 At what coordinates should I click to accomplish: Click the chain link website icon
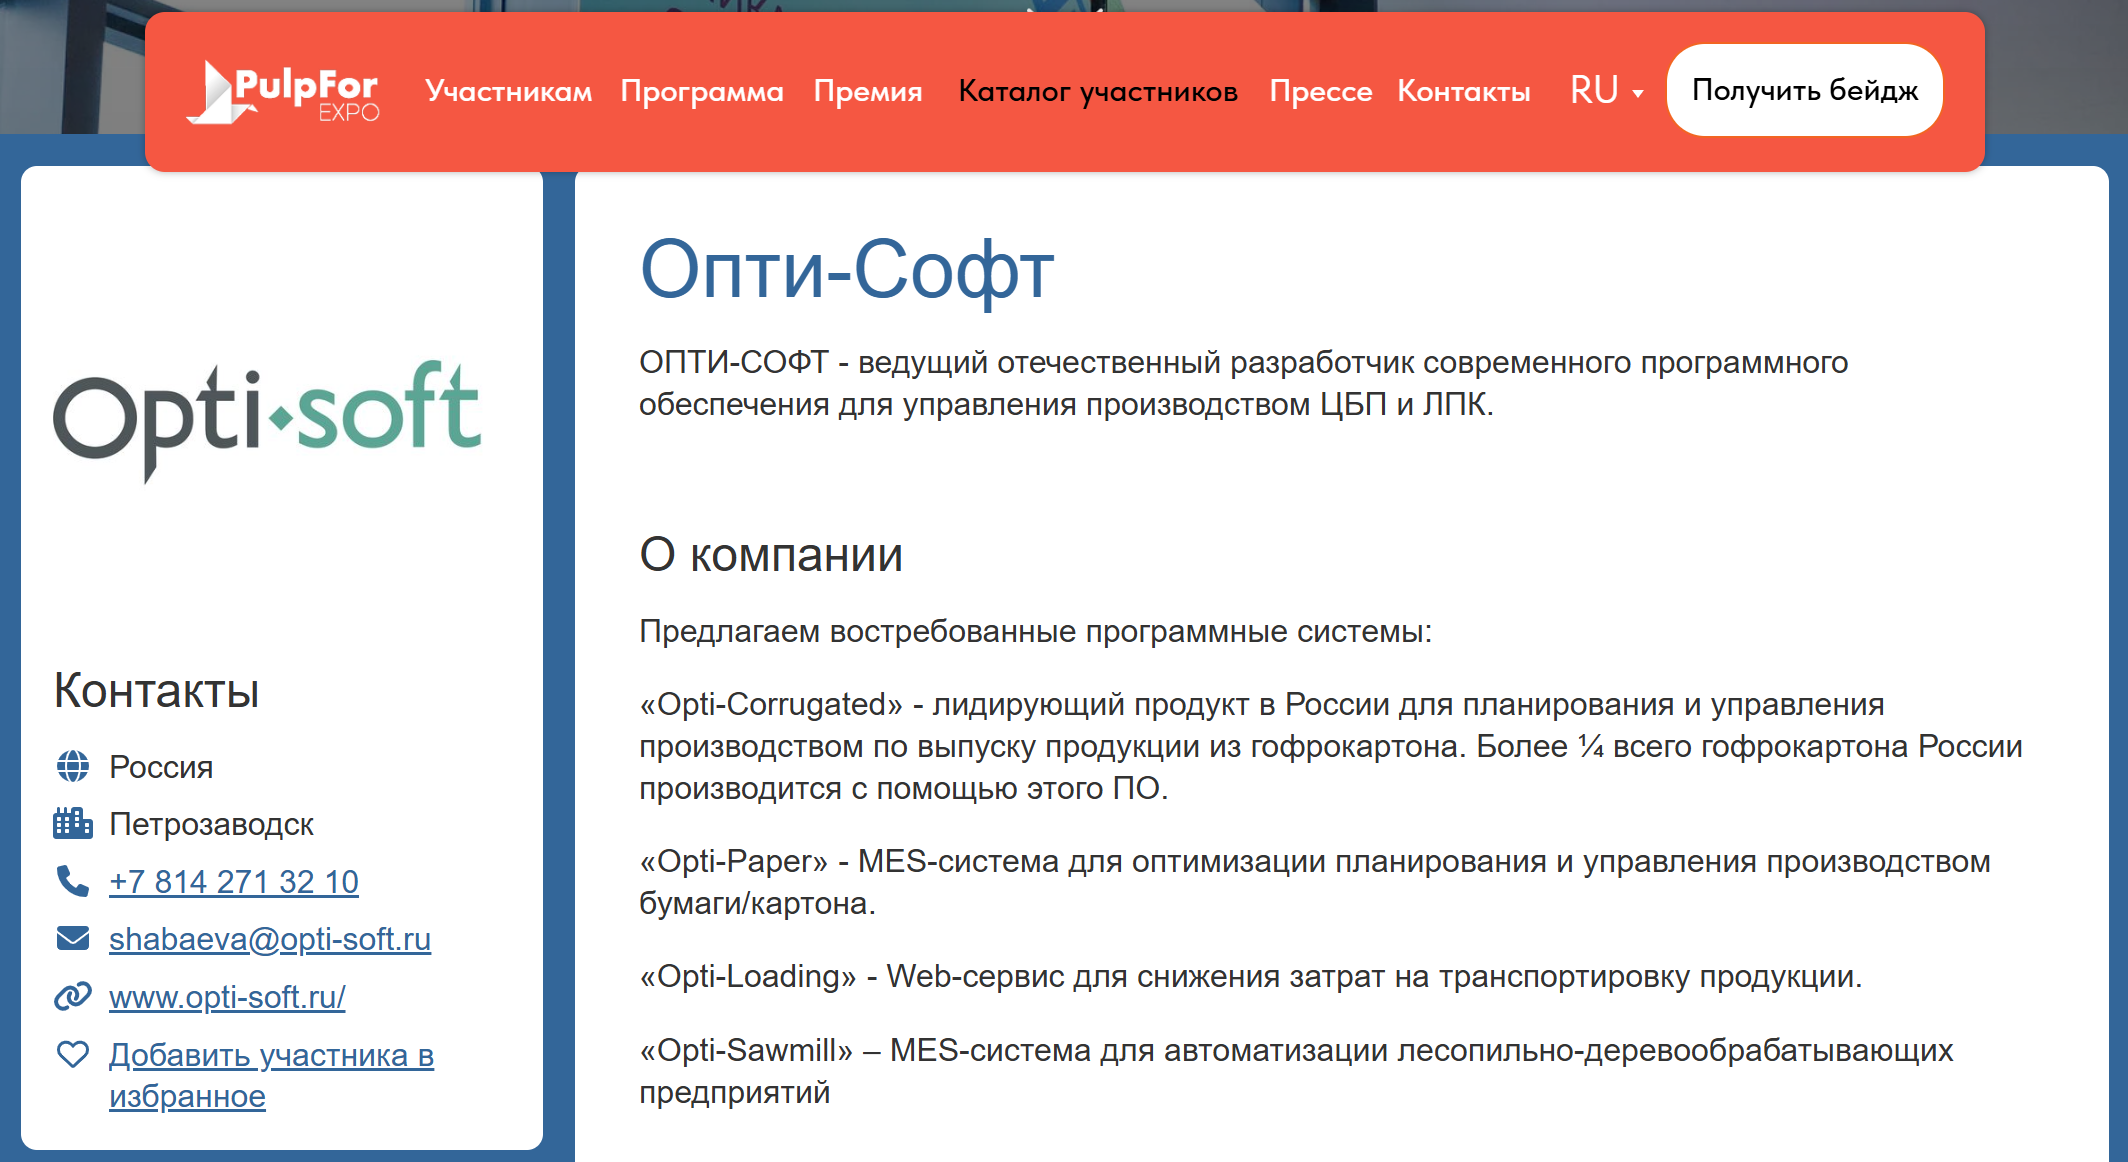click(73, 996)
